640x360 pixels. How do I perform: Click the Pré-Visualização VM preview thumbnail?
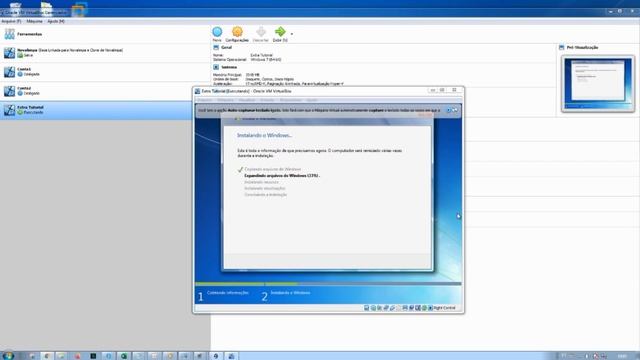tap(598, 83)
